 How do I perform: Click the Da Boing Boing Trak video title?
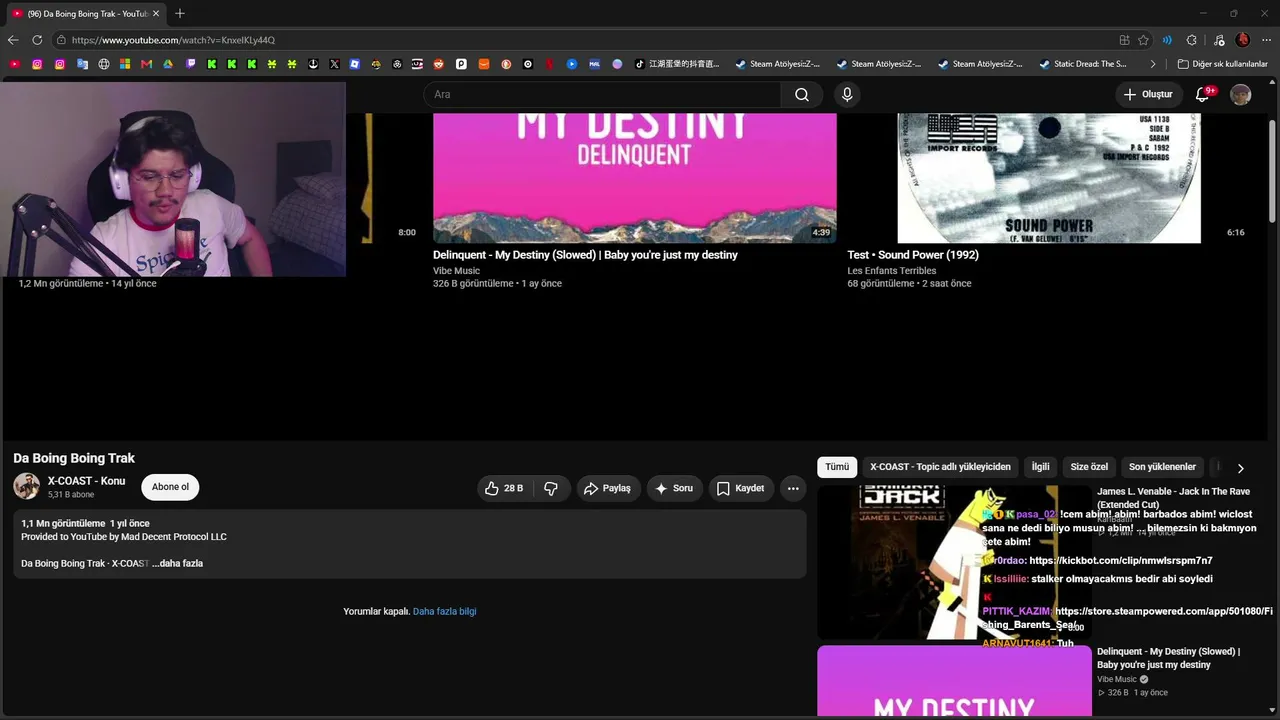[x=74, y=458]
